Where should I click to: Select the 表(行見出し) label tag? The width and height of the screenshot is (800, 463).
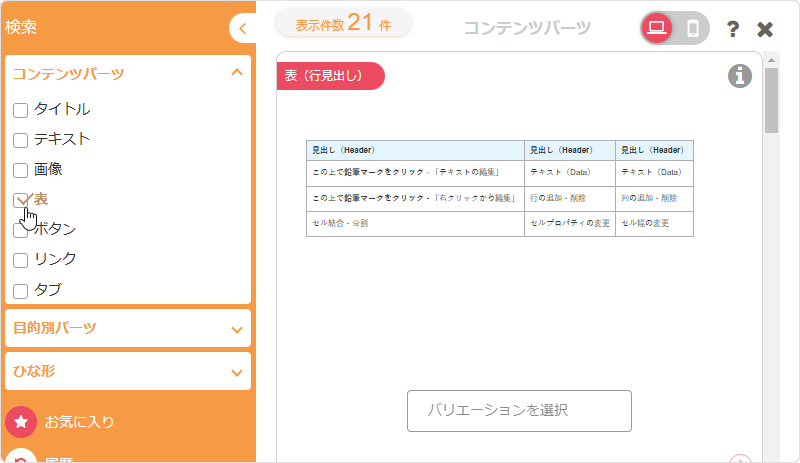tap(330, 76)
